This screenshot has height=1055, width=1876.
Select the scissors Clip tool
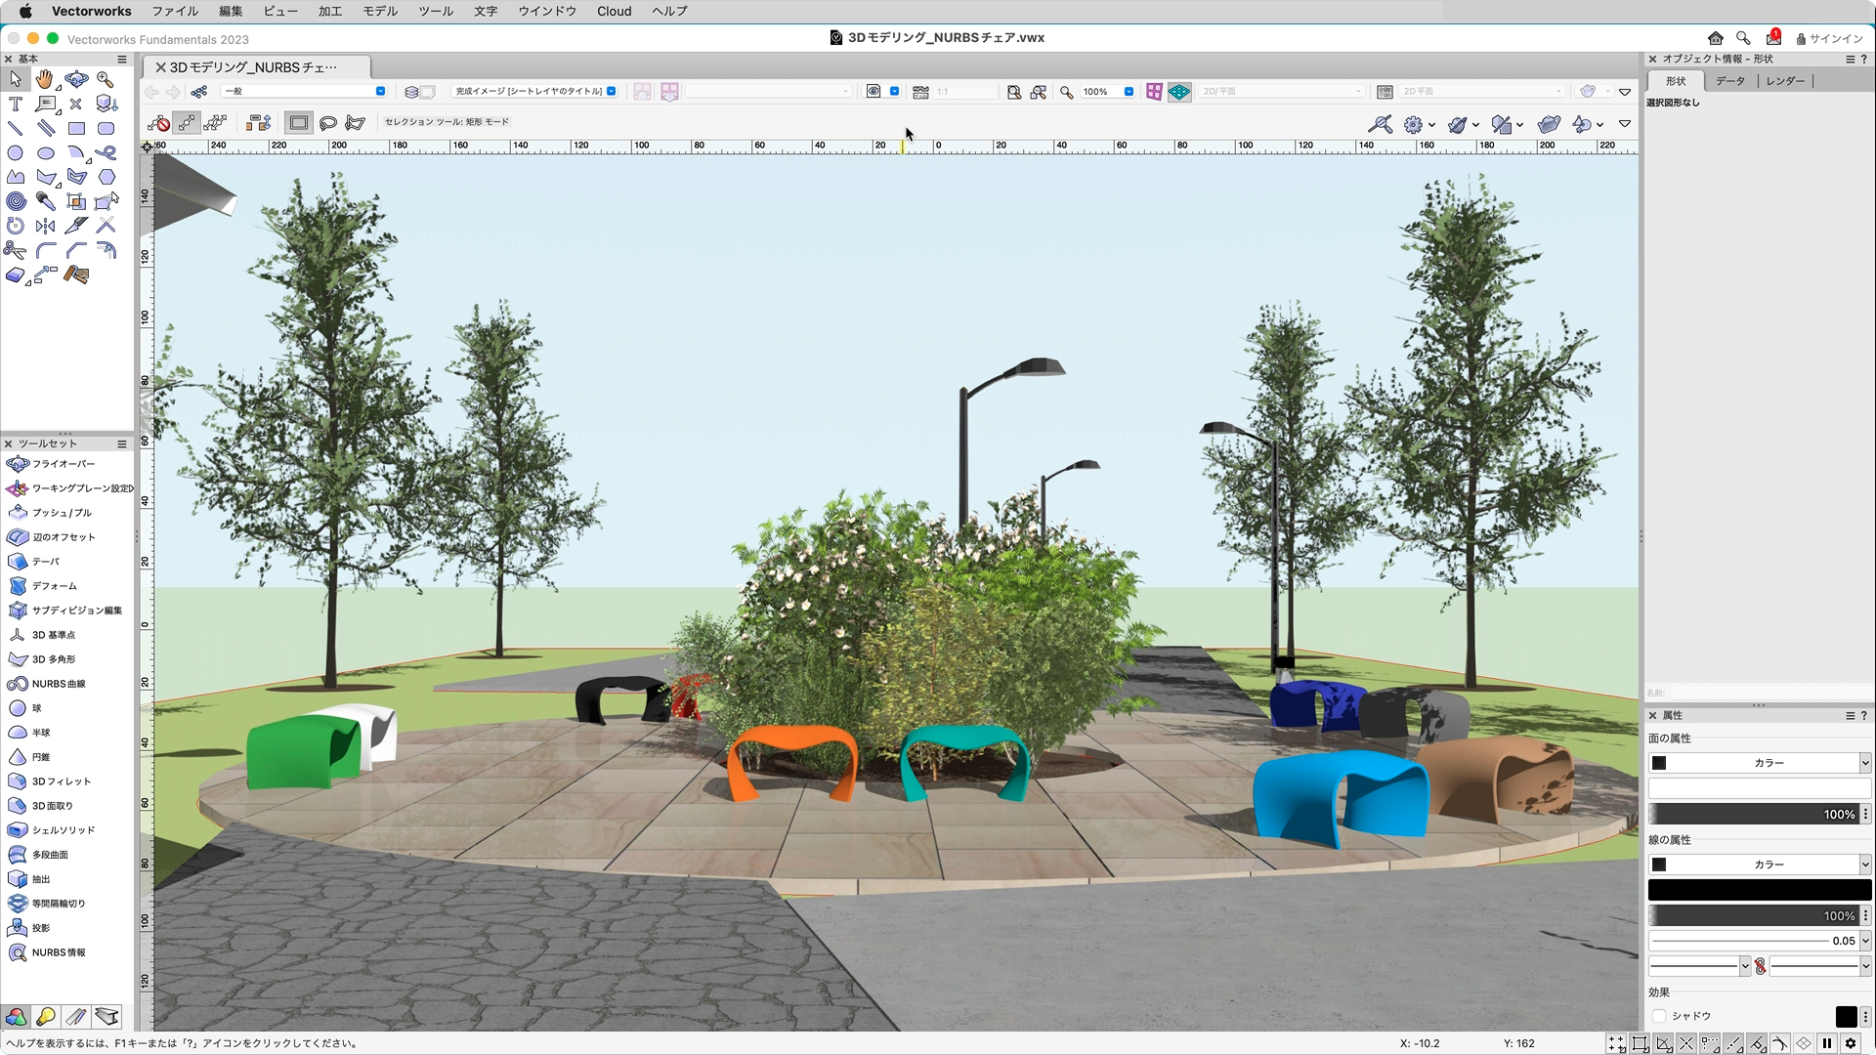point(15,250)
